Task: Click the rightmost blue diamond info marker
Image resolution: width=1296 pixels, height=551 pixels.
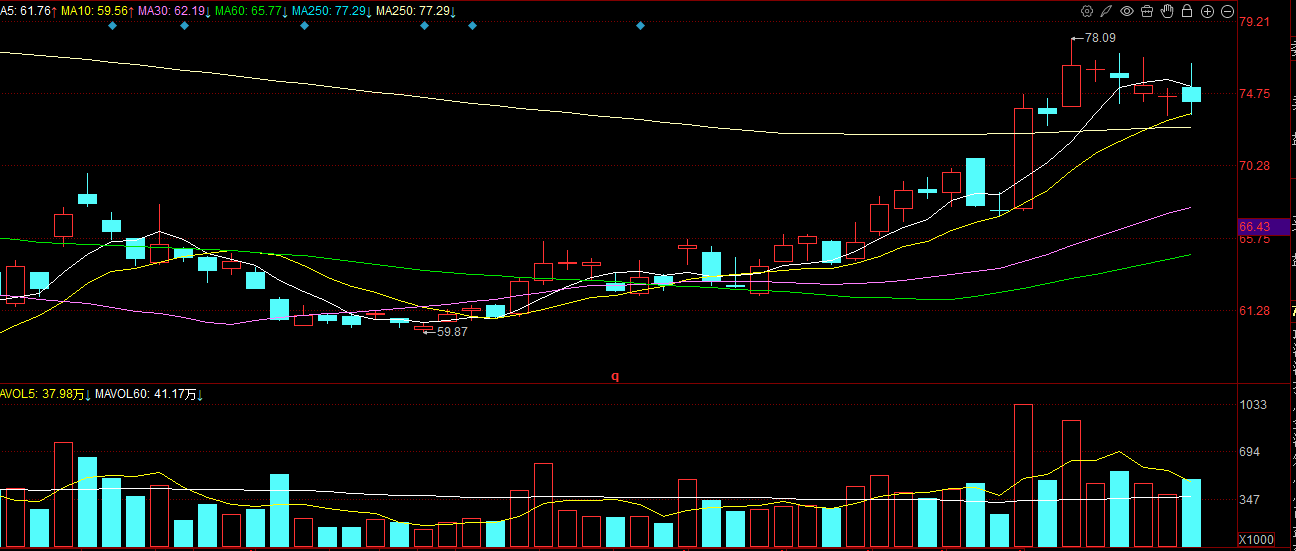Action: pyautogui.click(x=640, y=25)
